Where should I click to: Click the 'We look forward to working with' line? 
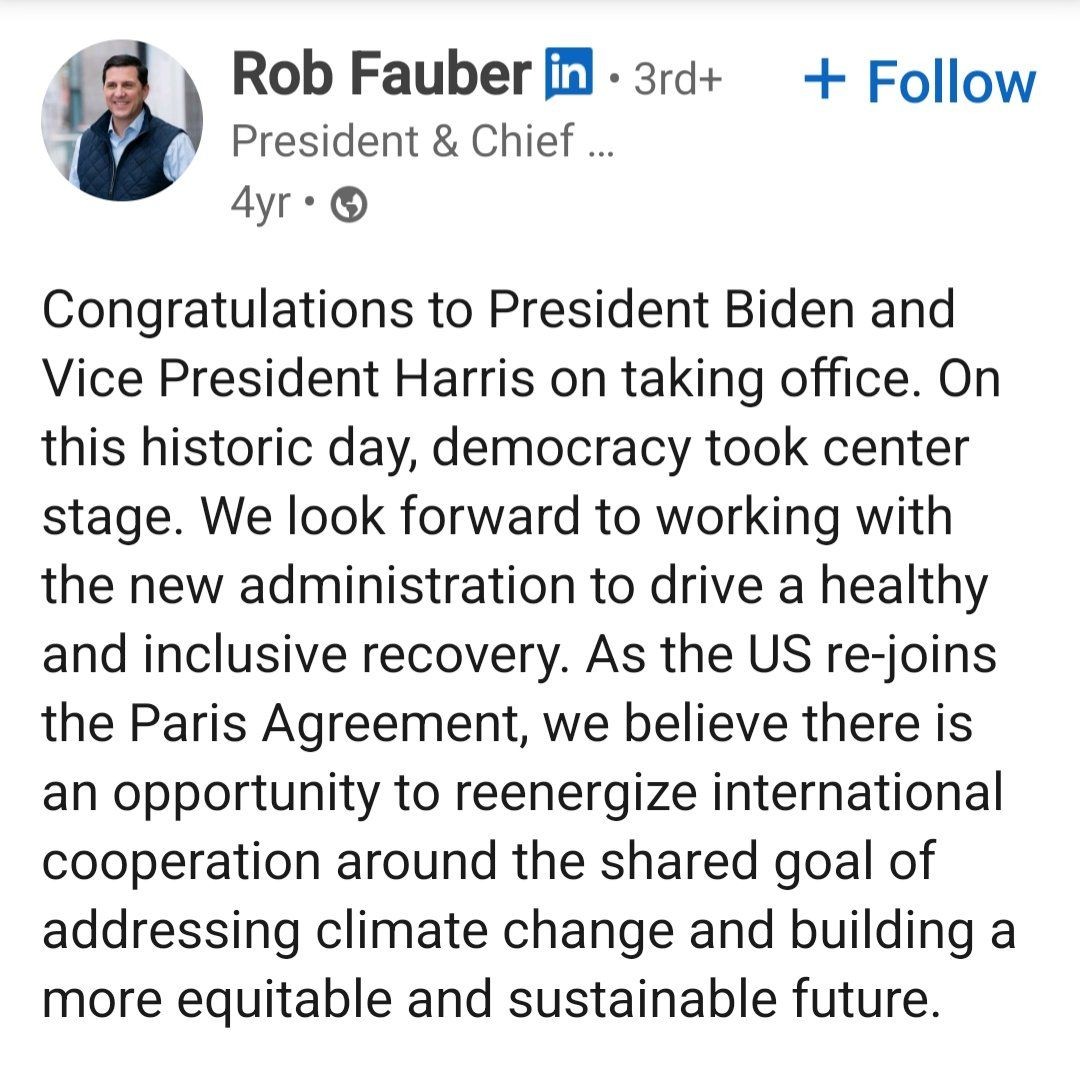pos(577,517)
